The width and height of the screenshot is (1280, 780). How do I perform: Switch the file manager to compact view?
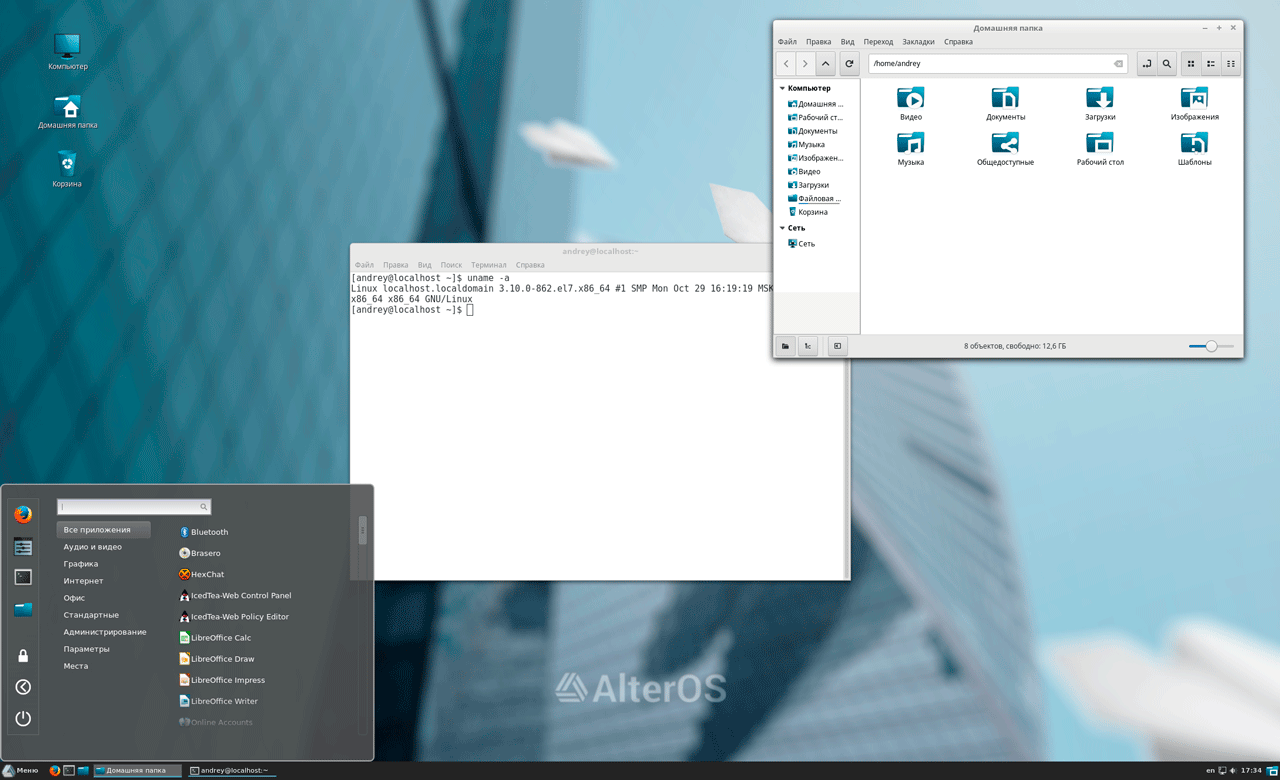tap(1231, 64)
